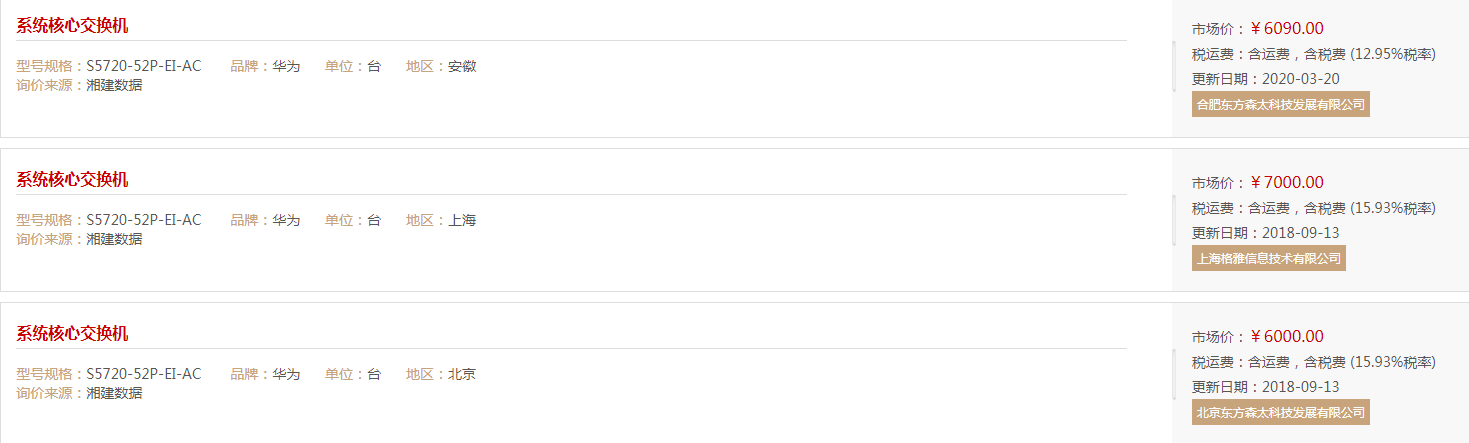Click the 北京 region value
The width and height of the screenshot is (1469, 443).
click(462, 374)
